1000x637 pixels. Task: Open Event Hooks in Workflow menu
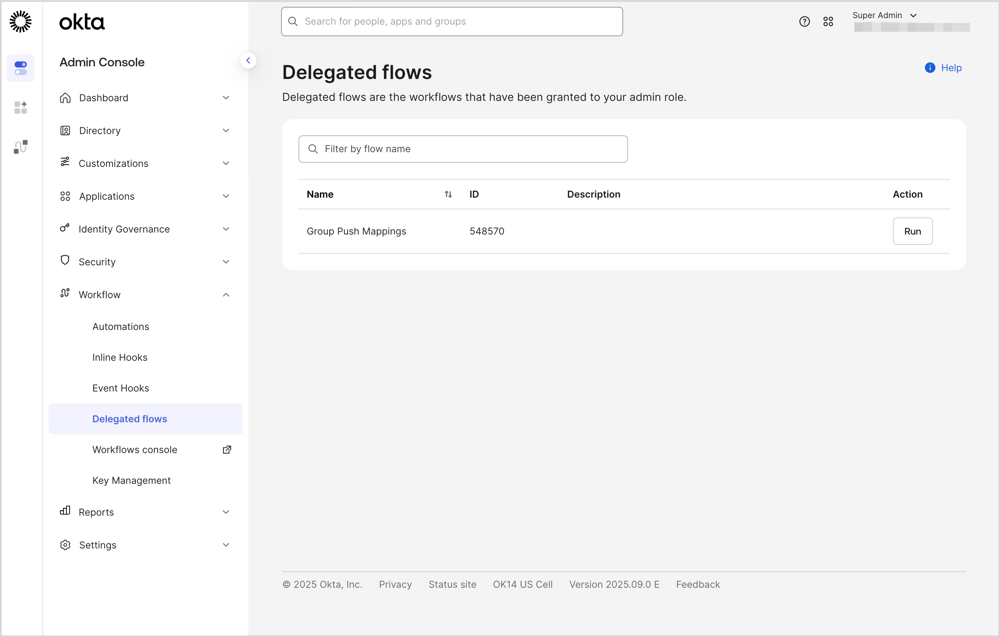(x=121, y=388)
